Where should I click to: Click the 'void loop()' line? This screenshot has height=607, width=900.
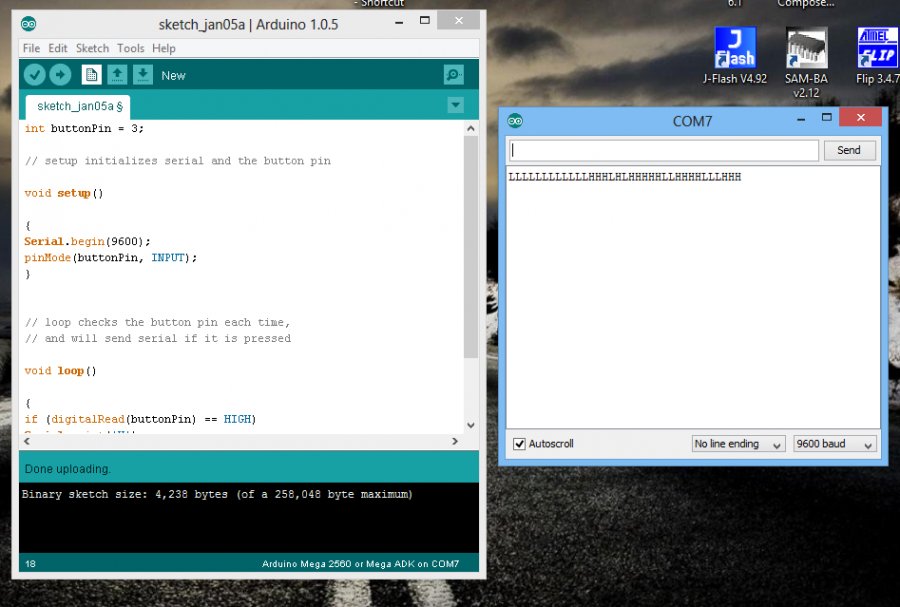pos(60,371)
